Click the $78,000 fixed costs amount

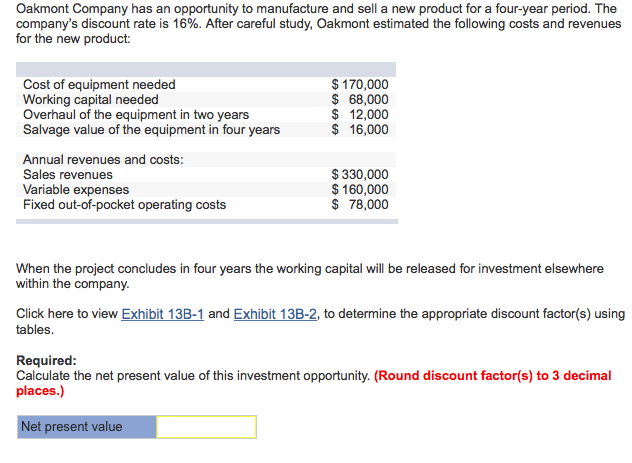click(360, 205)
